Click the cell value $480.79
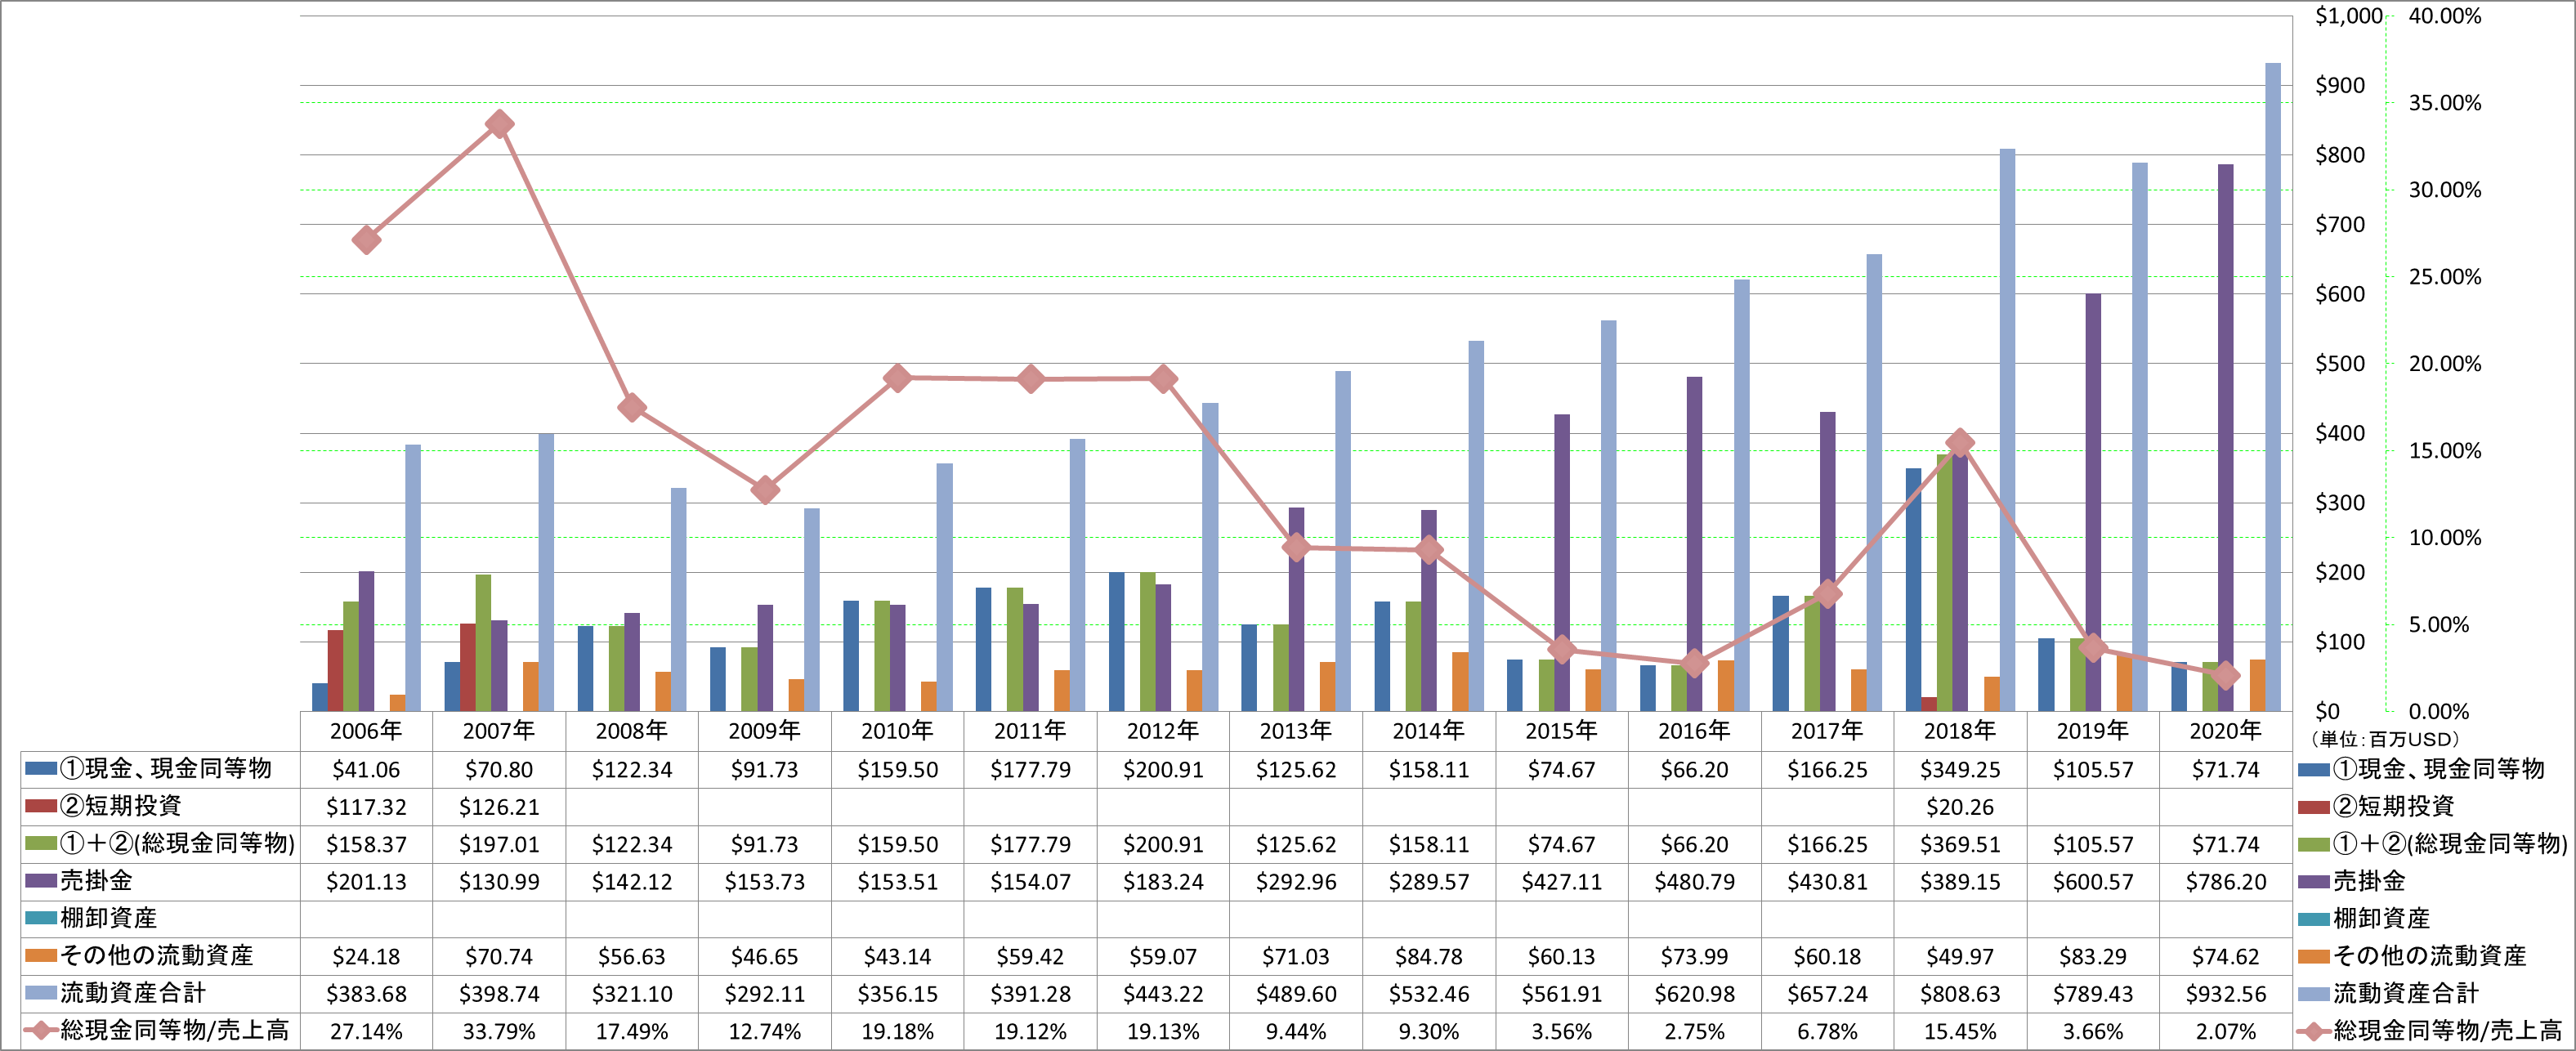The width and height of the screenshot is (2576, 1051). click(x=1694, y=882)
